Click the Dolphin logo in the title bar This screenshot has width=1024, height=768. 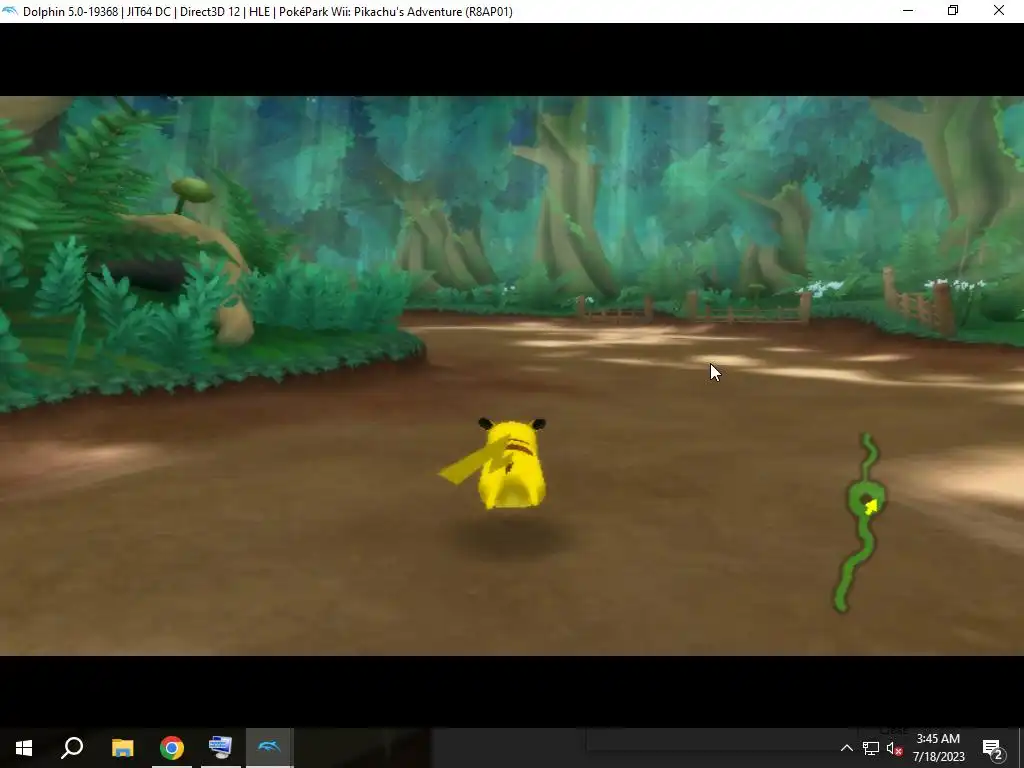[x=10, y=11]
